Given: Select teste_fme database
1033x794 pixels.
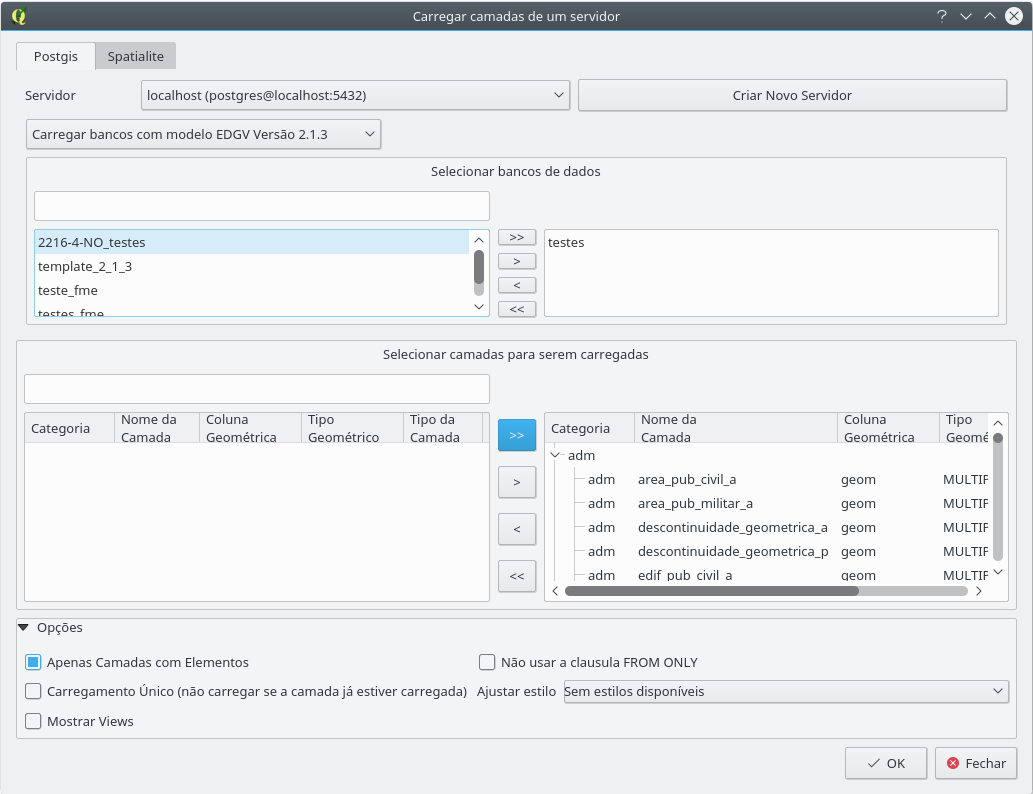Looking at the screenshot, I should [x=252, y=291].
